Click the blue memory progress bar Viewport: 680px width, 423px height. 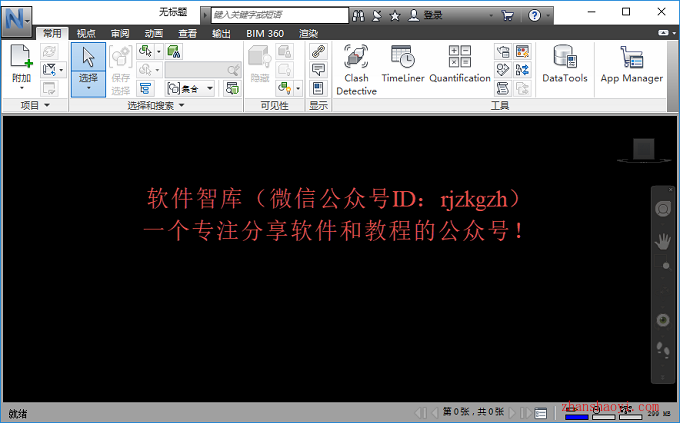pos(577,417)
